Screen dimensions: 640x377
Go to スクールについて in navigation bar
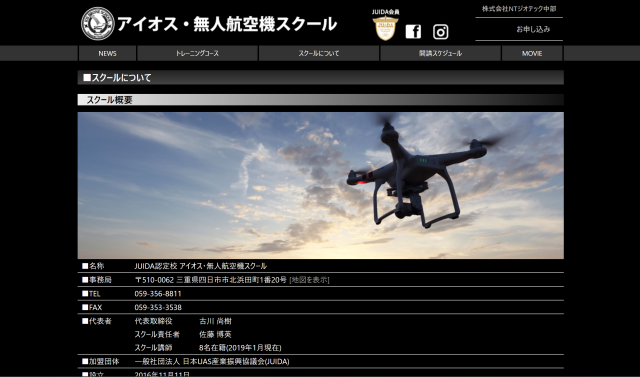coord(319,53)
